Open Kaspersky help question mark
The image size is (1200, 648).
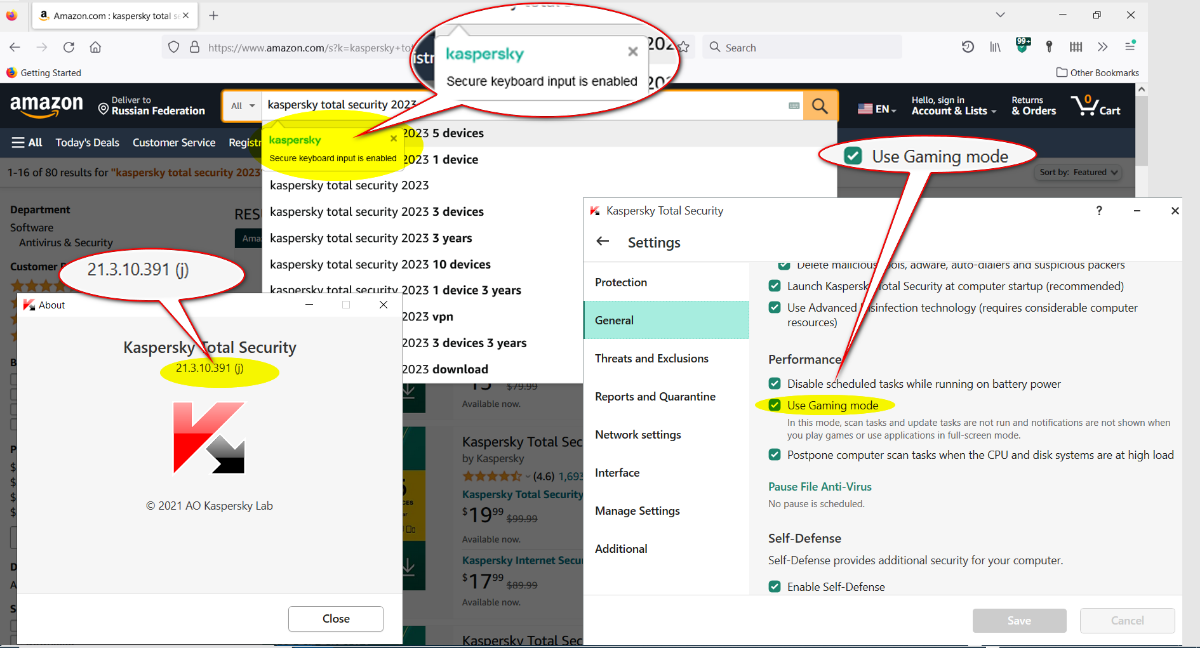click(x=1099, y=211)
